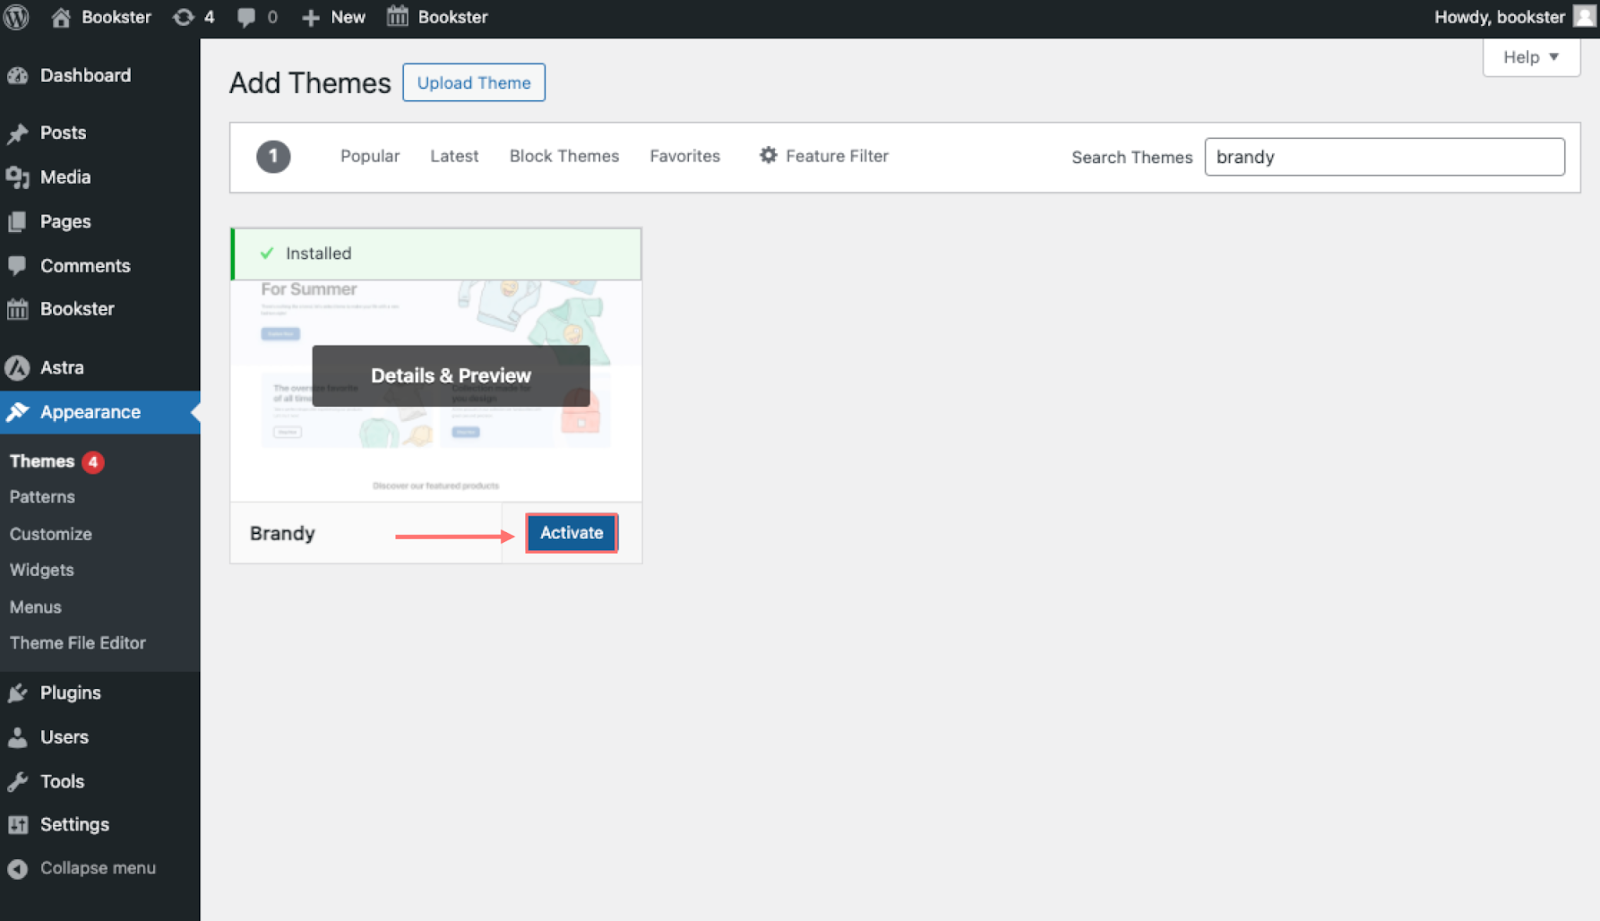
Task: Click the Bookster calendar icon in admin bar
Action: click(x=398, y=16)
